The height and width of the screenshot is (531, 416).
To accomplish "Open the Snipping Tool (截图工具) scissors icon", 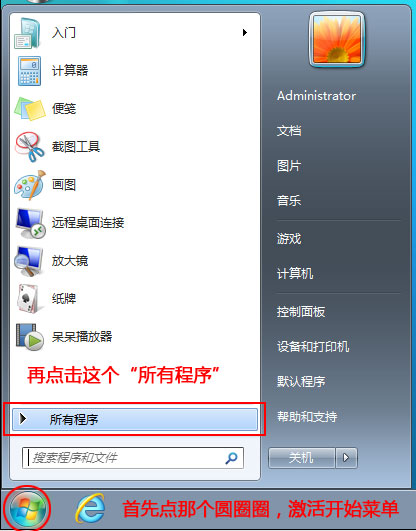I will click(x=30, y=147).
